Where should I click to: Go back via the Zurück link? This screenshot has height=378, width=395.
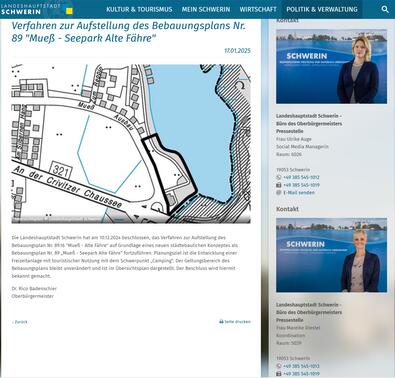click(x=20, y=322)
